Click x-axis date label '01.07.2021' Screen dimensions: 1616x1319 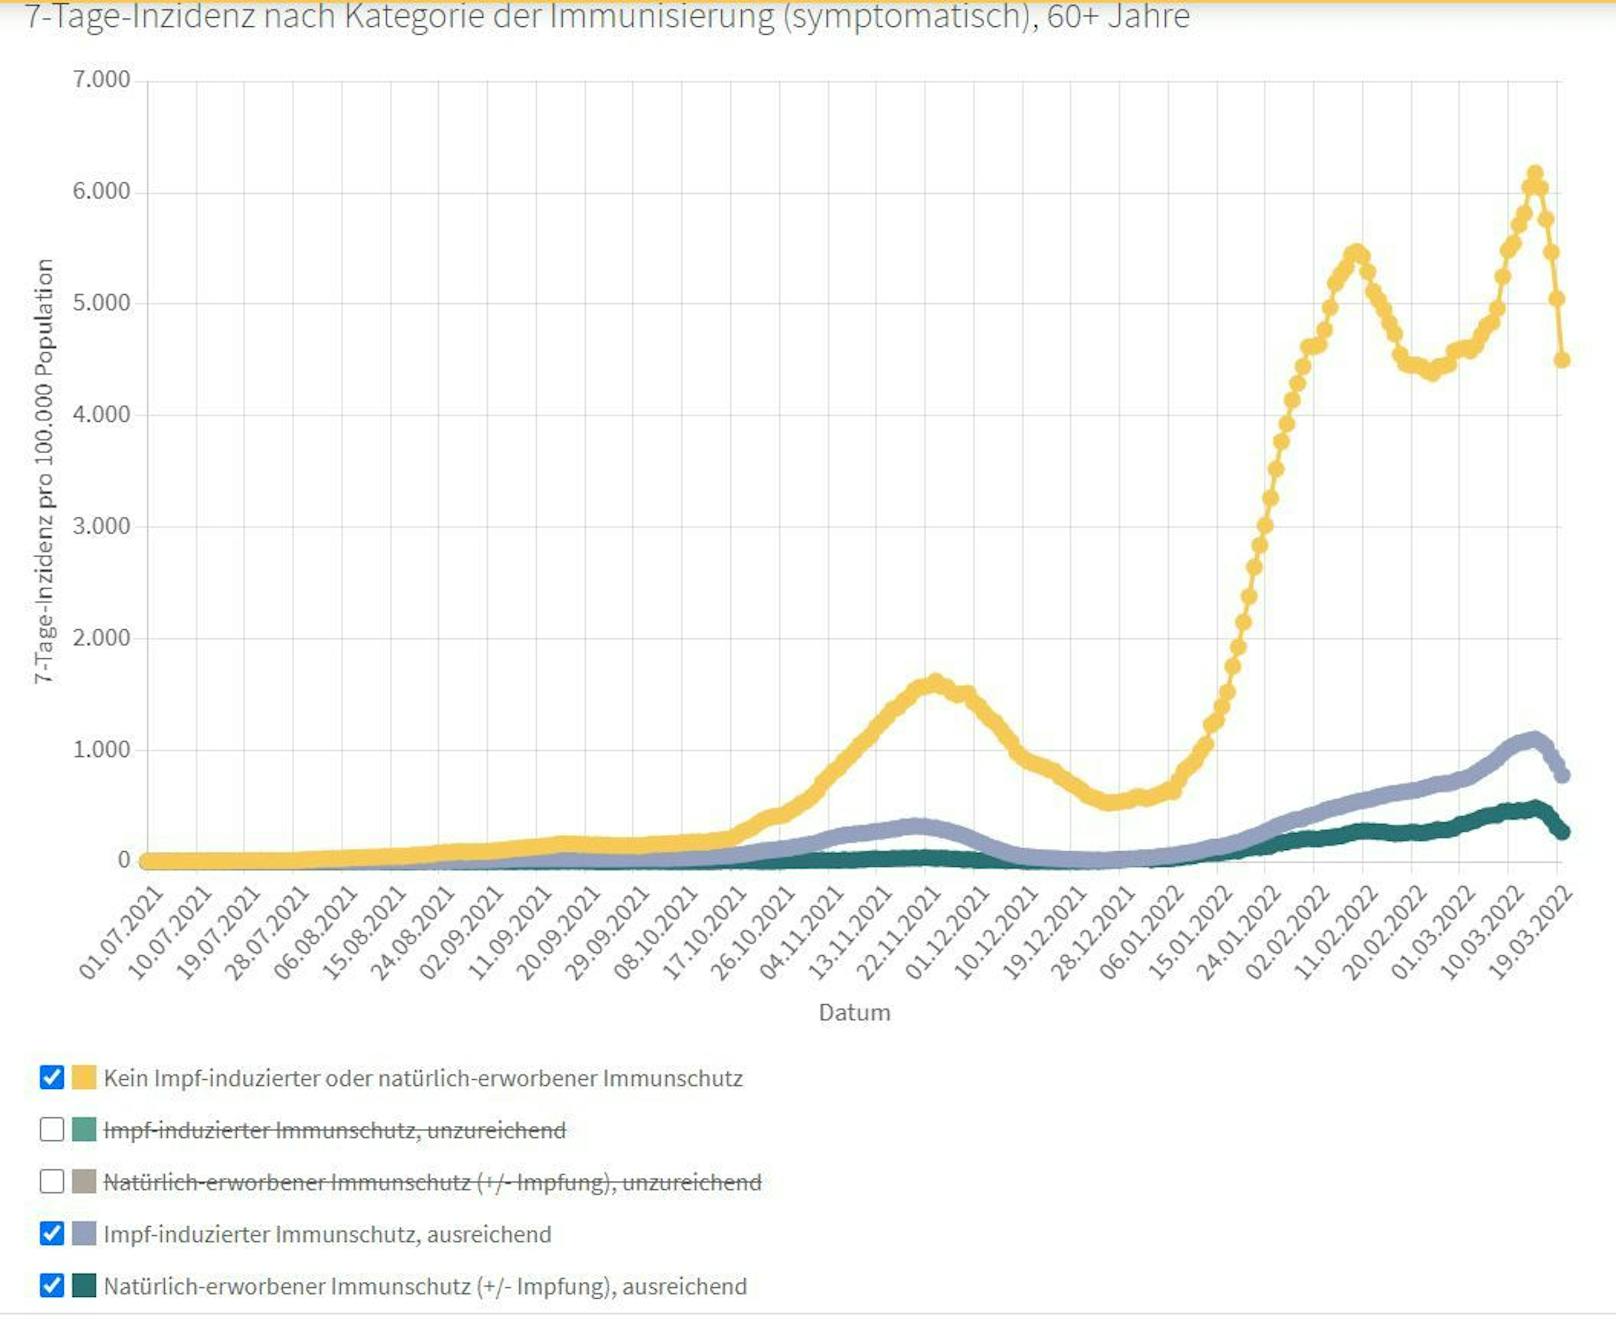coord(120,932)
